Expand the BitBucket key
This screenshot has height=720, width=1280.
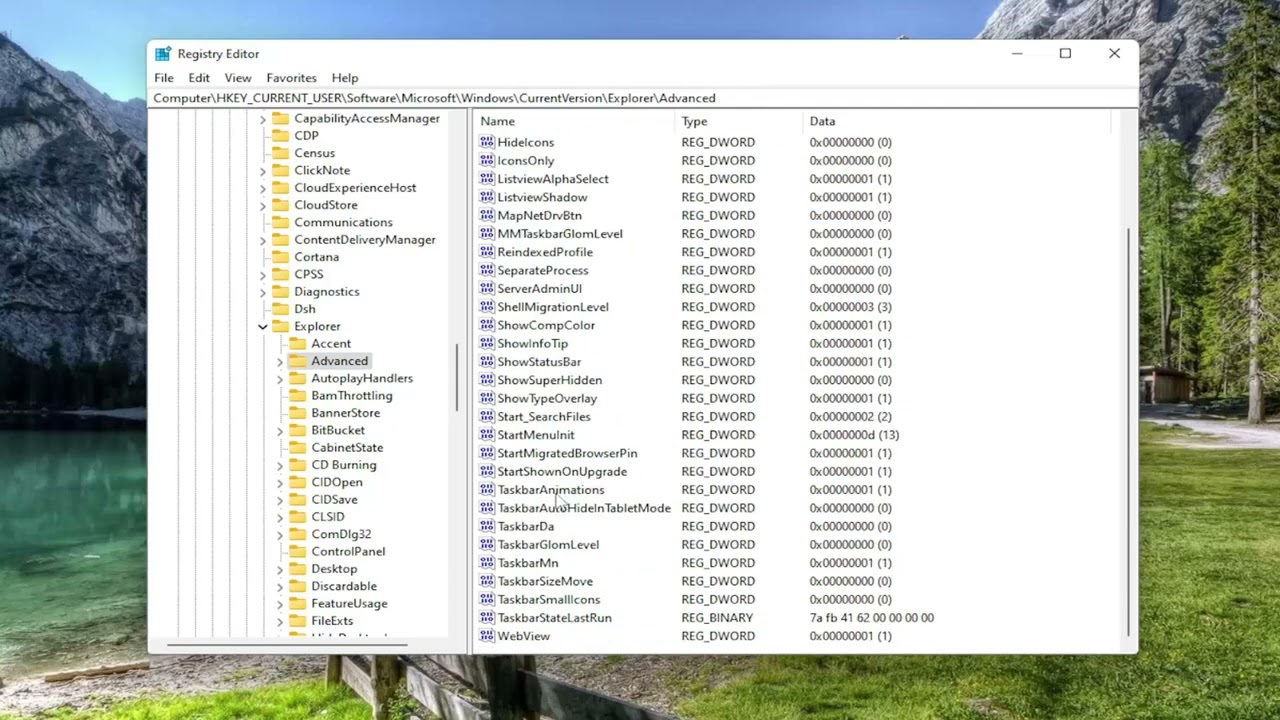point(280,430)
